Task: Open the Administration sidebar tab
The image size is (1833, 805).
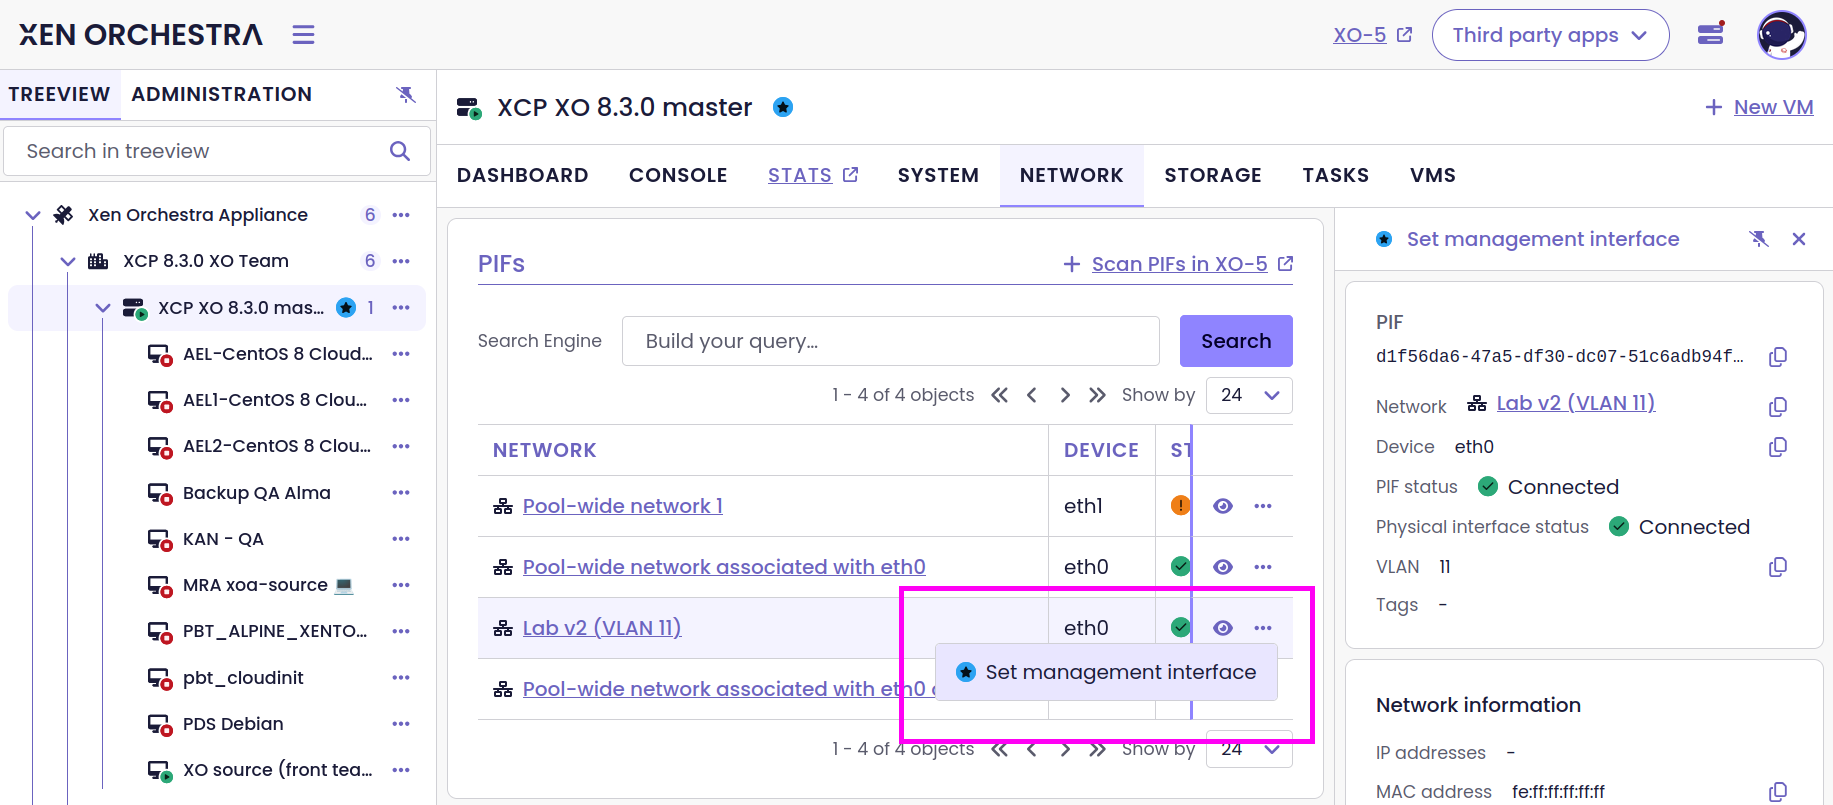Action: coord(222,94)
